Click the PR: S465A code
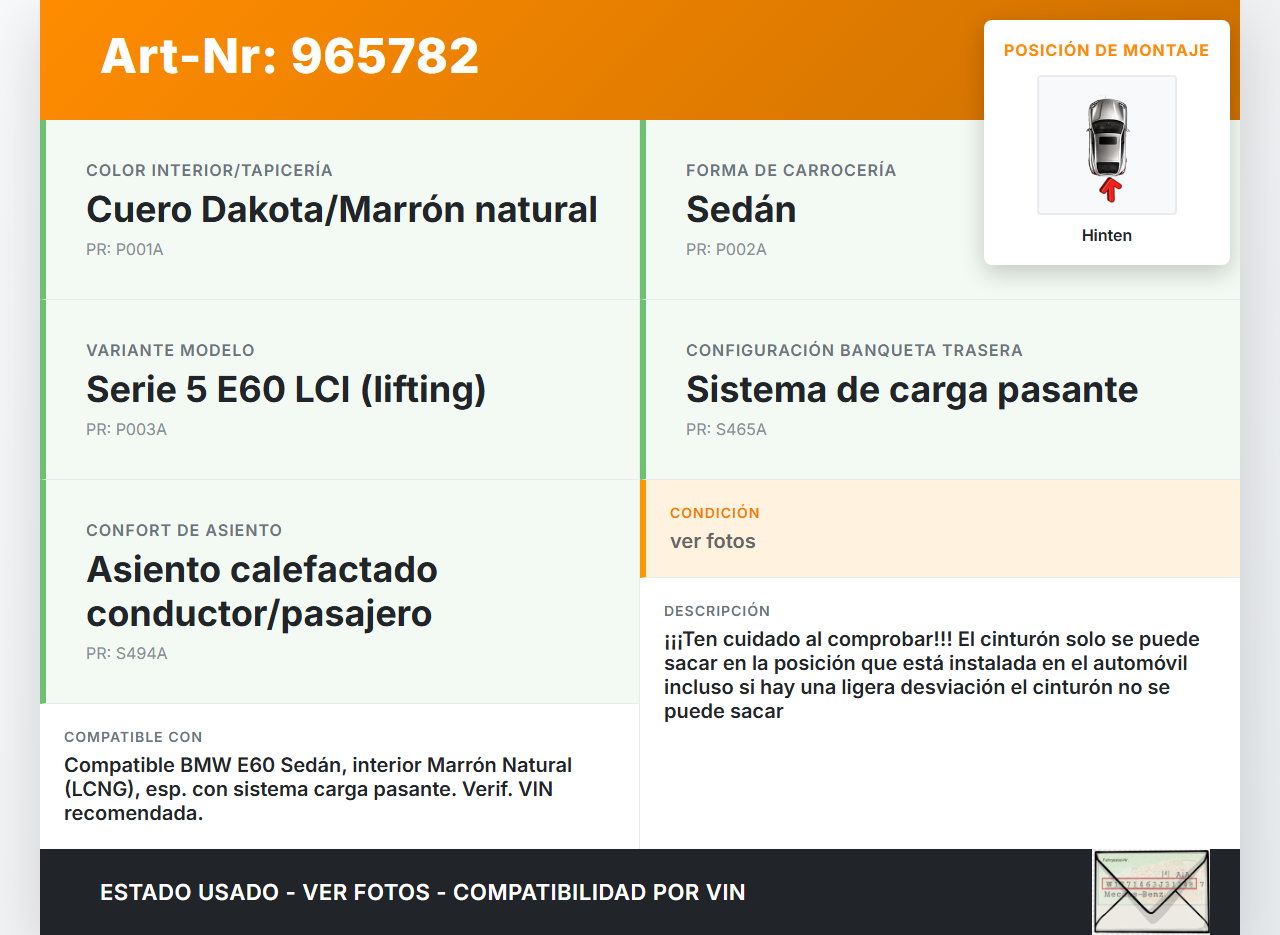This screenshot has height=935, width=1280. coord(726,430)
